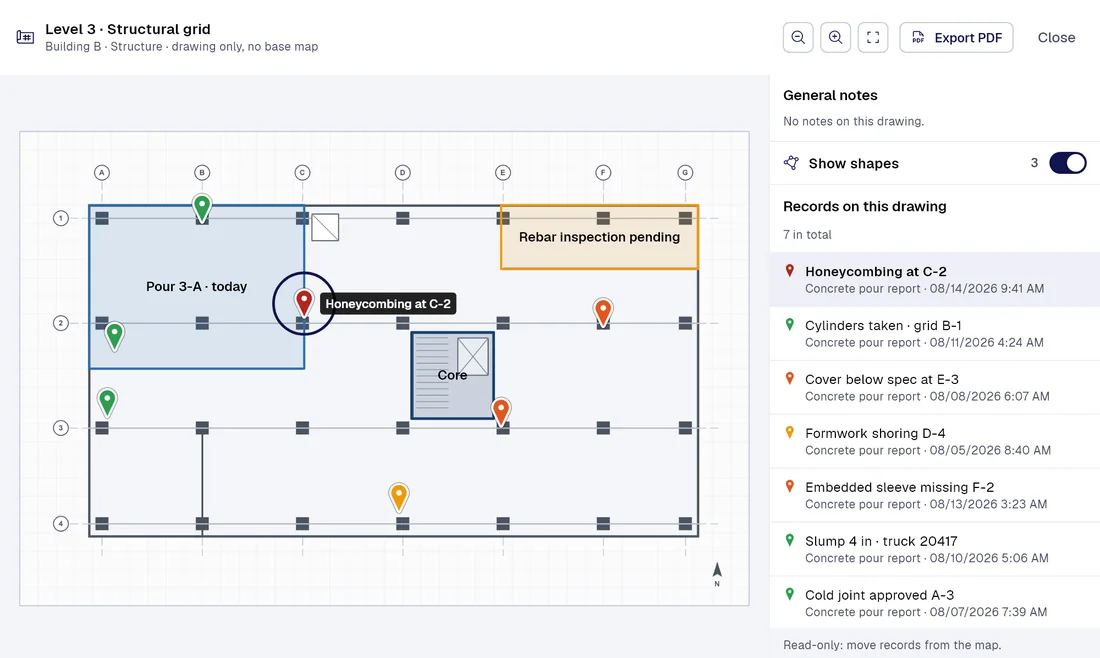Click grid column label A

coord(102,173)
